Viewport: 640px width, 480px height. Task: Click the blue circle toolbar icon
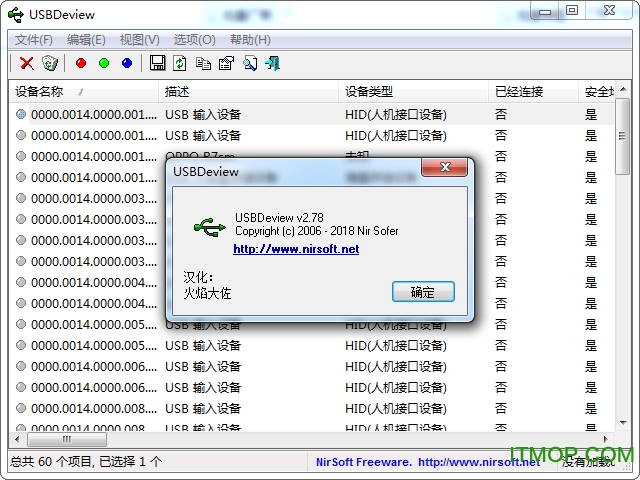[127, 63]
